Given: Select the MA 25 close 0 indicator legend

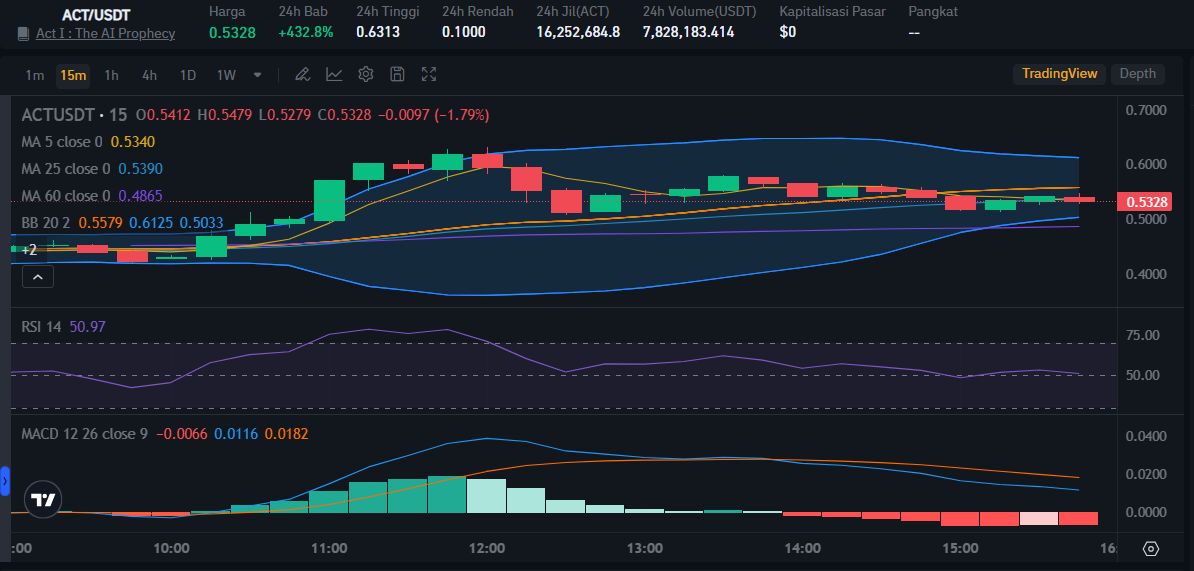Looking at the screenshot, I should 65,168.
